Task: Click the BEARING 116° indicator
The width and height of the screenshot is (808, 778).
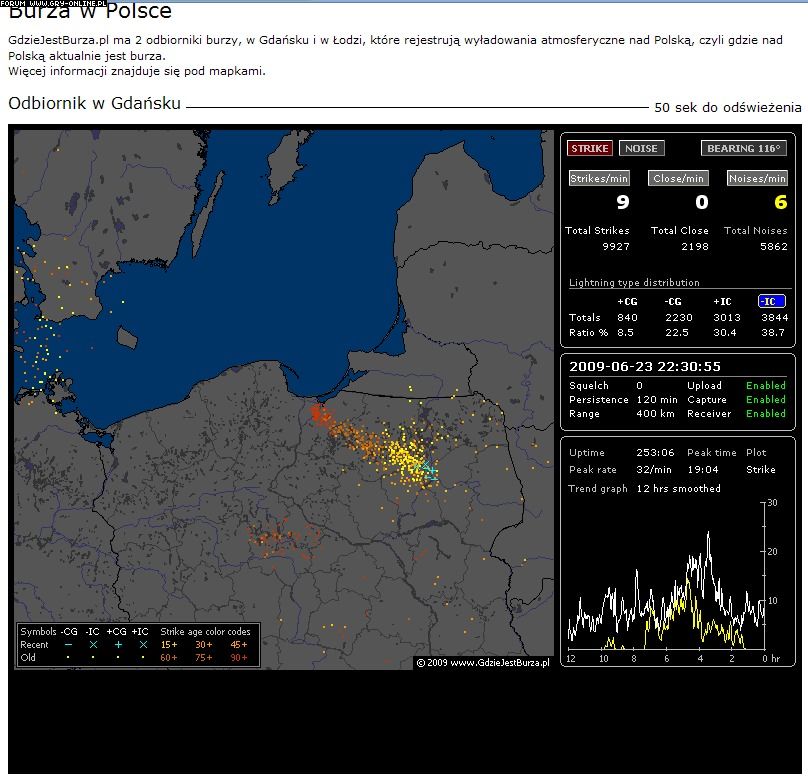Action: point(743,148)
